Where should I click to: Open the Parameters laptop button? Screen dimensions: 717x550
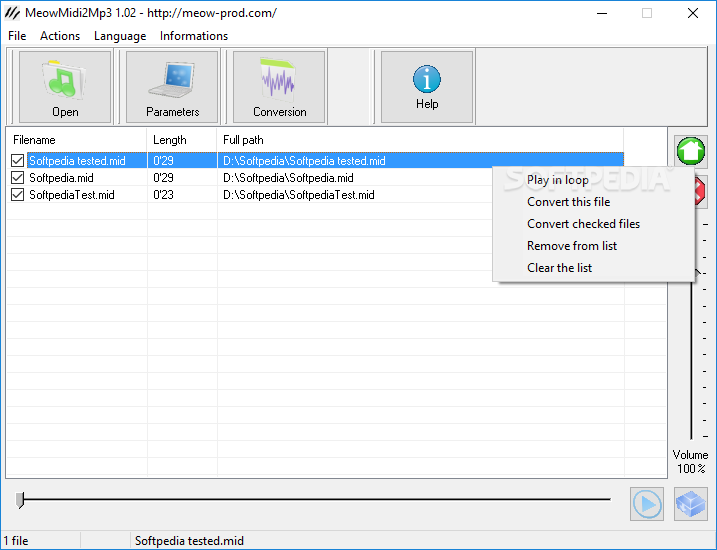pos(172,87)
